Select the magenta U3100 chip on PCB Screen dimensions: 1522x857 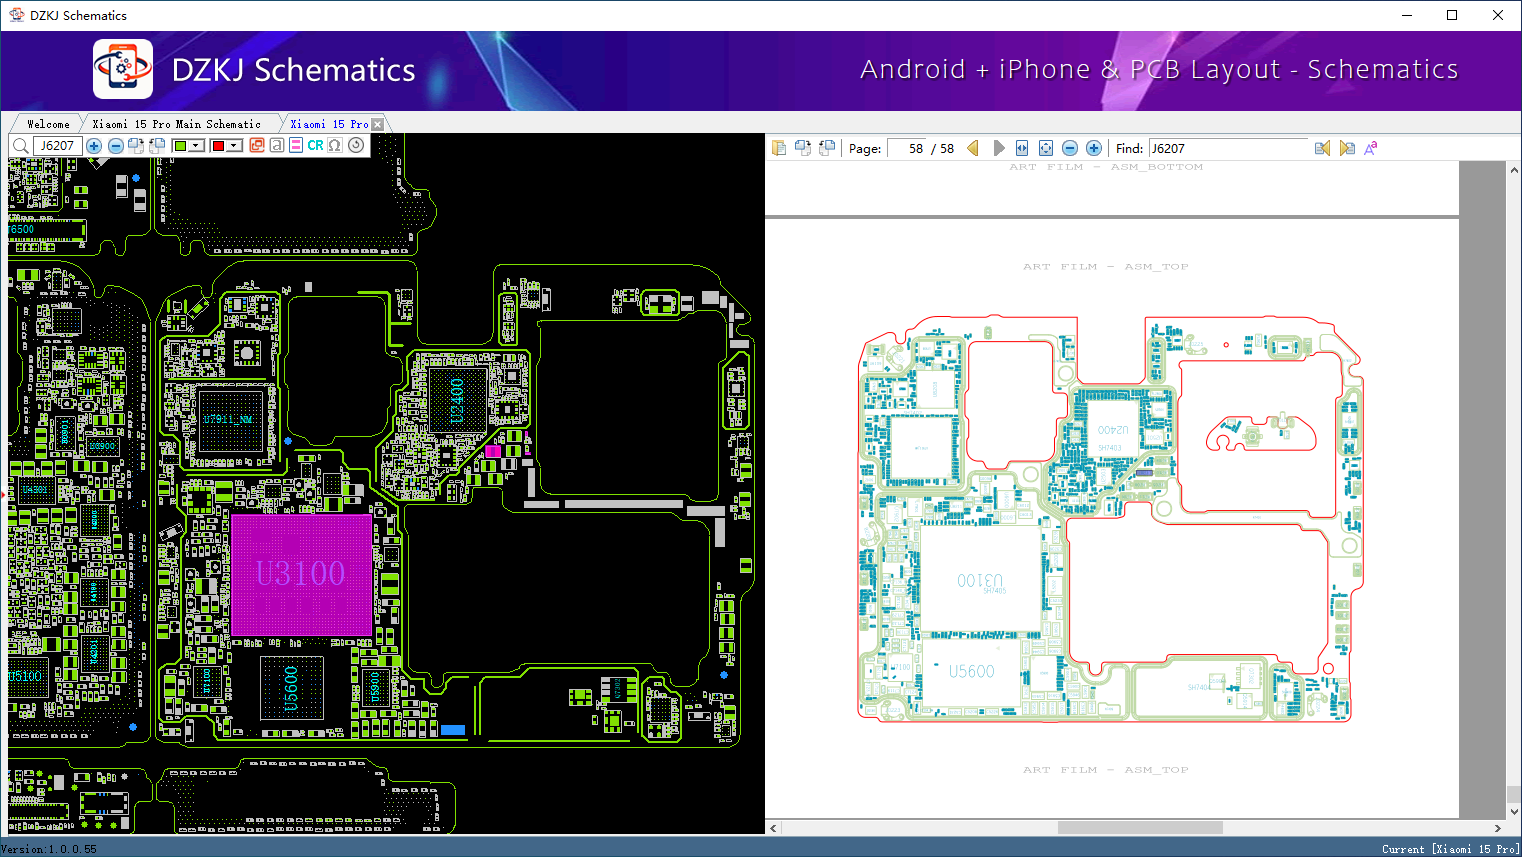[301, 574]
